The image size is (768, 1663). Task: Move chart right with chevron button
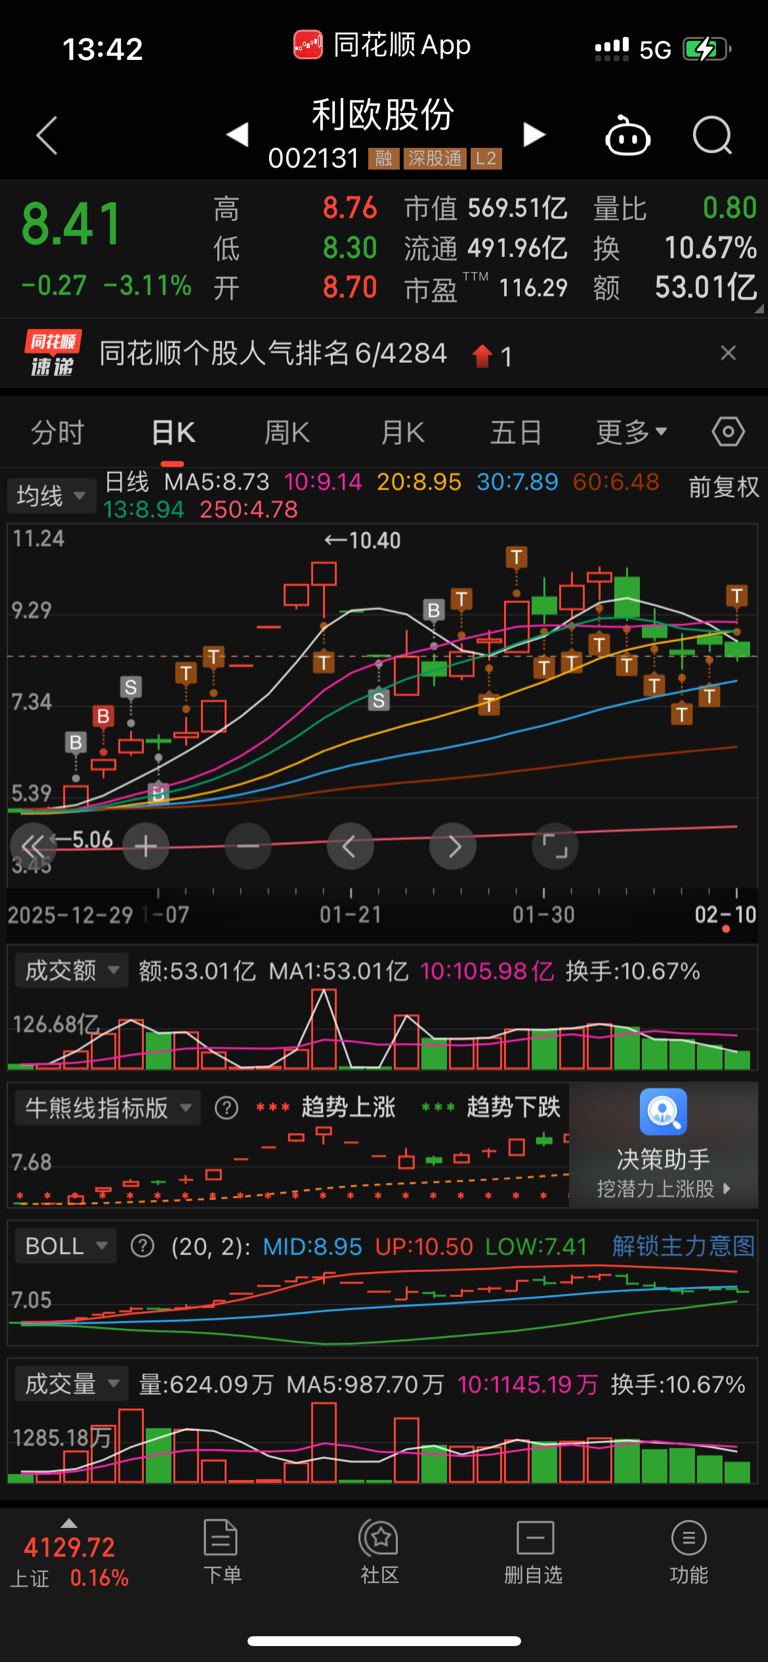[x=453, y=847]
